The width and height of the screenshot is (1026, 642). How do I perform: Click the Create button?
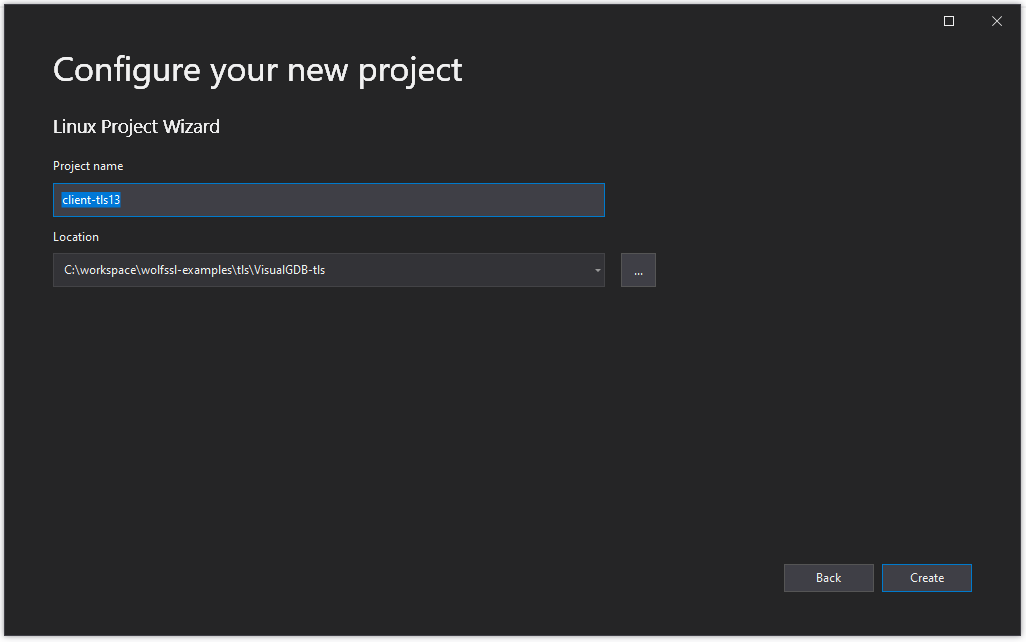[927, 578]
